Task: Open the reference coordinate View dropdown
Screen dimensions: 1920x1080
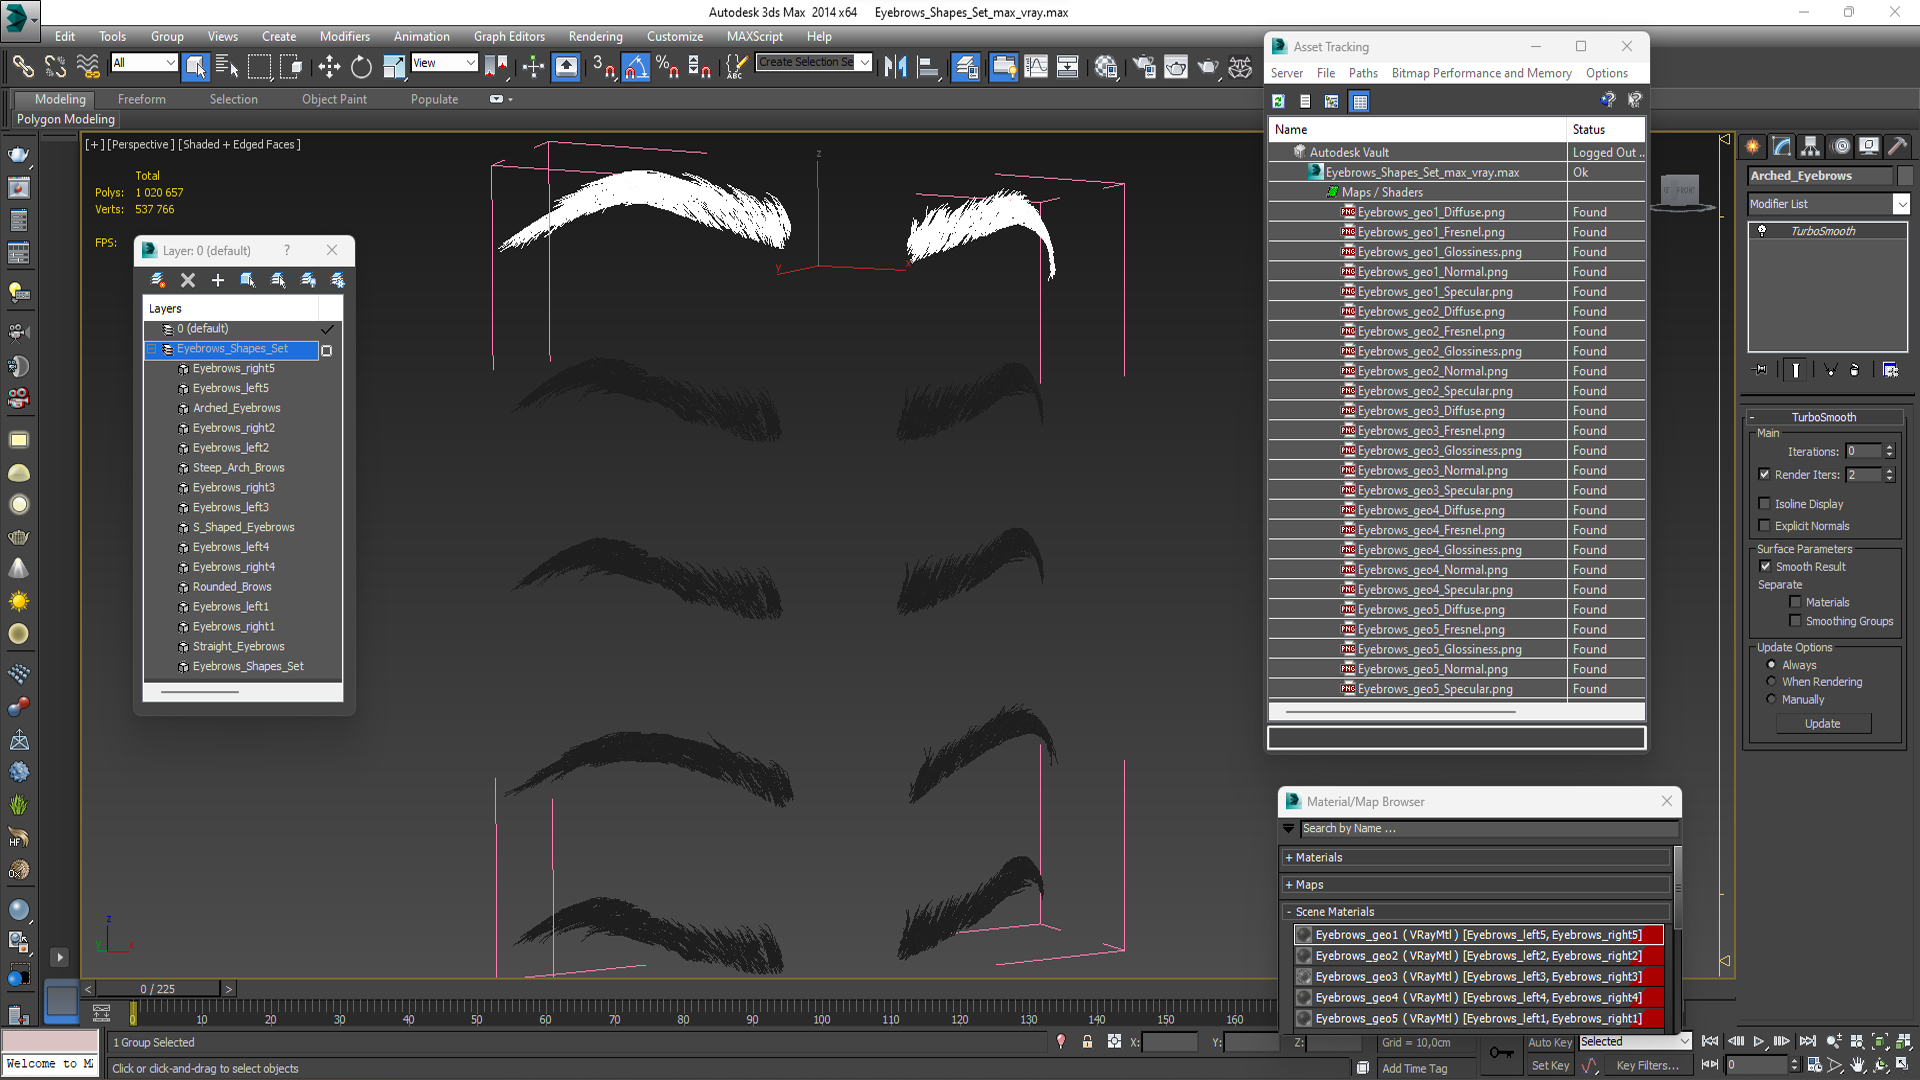Action: 444,62
